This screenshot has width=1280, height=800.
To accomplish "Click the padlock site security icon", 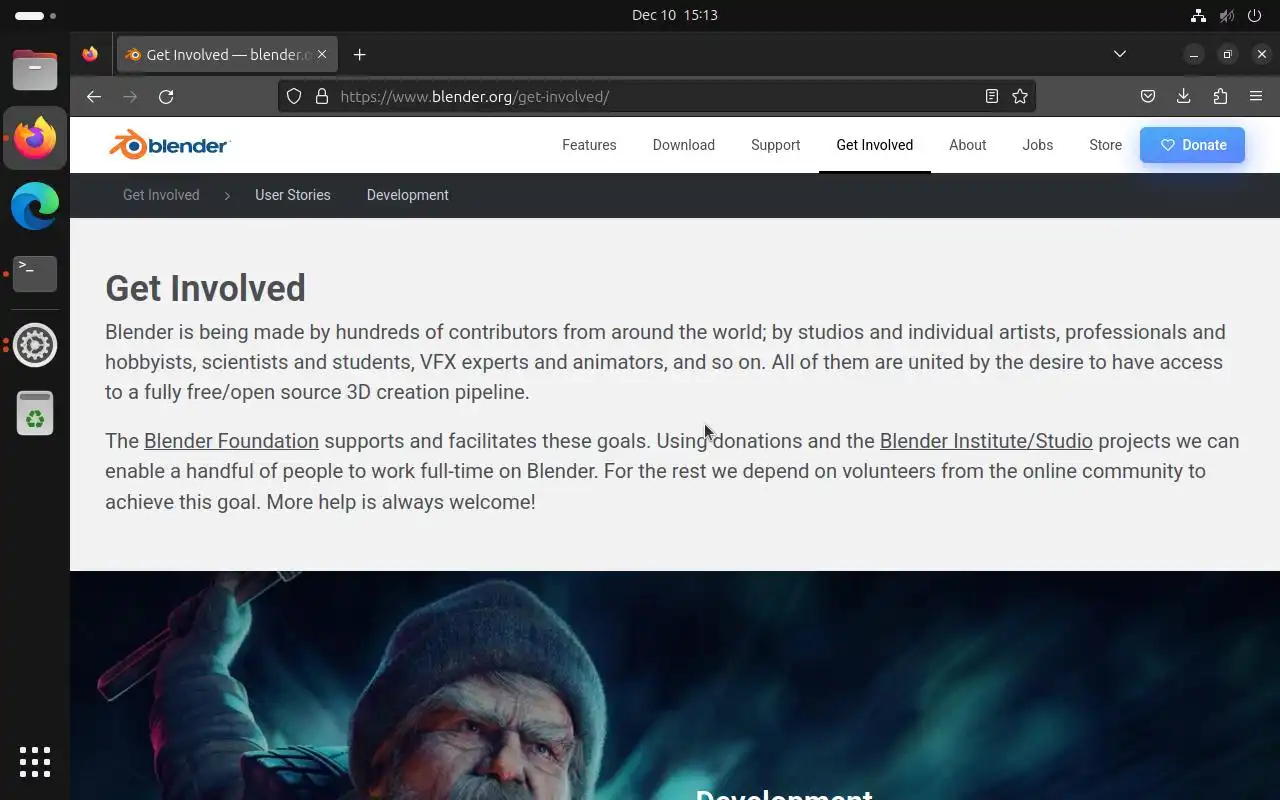I will tap(322, 96).
